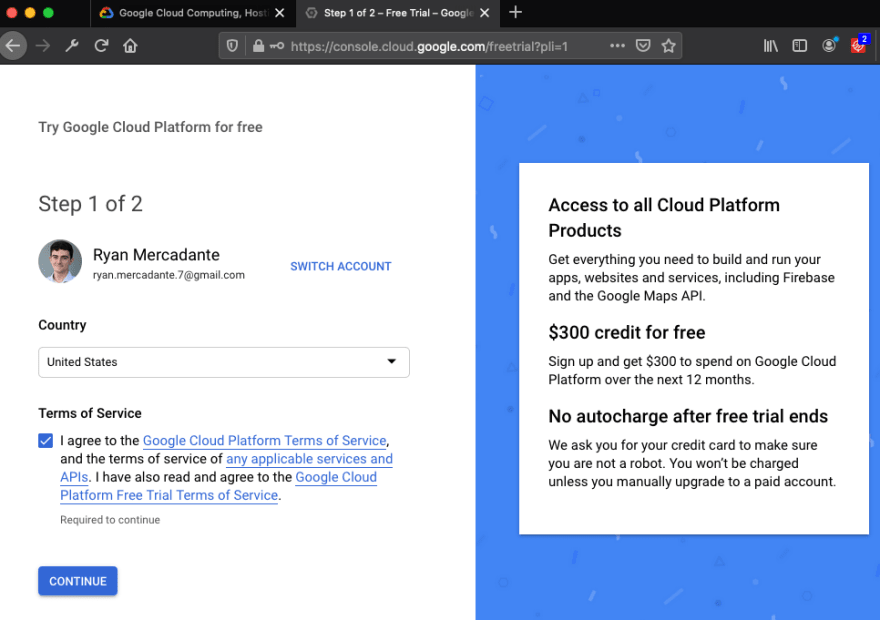This screenshot has width=880, height=620.
Task: Click the 'Required to continue' note
Action: 110,520
